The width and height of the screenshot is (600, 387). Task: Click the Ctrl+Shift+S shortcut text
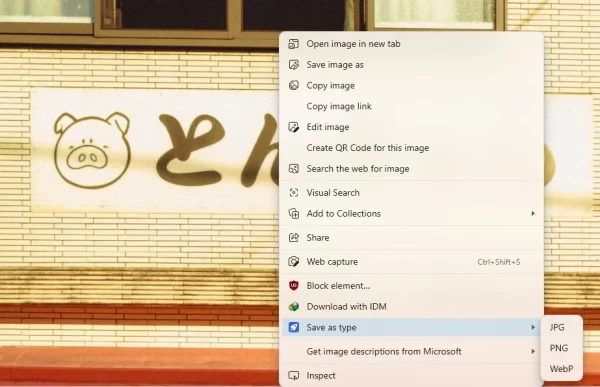click(x=499, y=262)
